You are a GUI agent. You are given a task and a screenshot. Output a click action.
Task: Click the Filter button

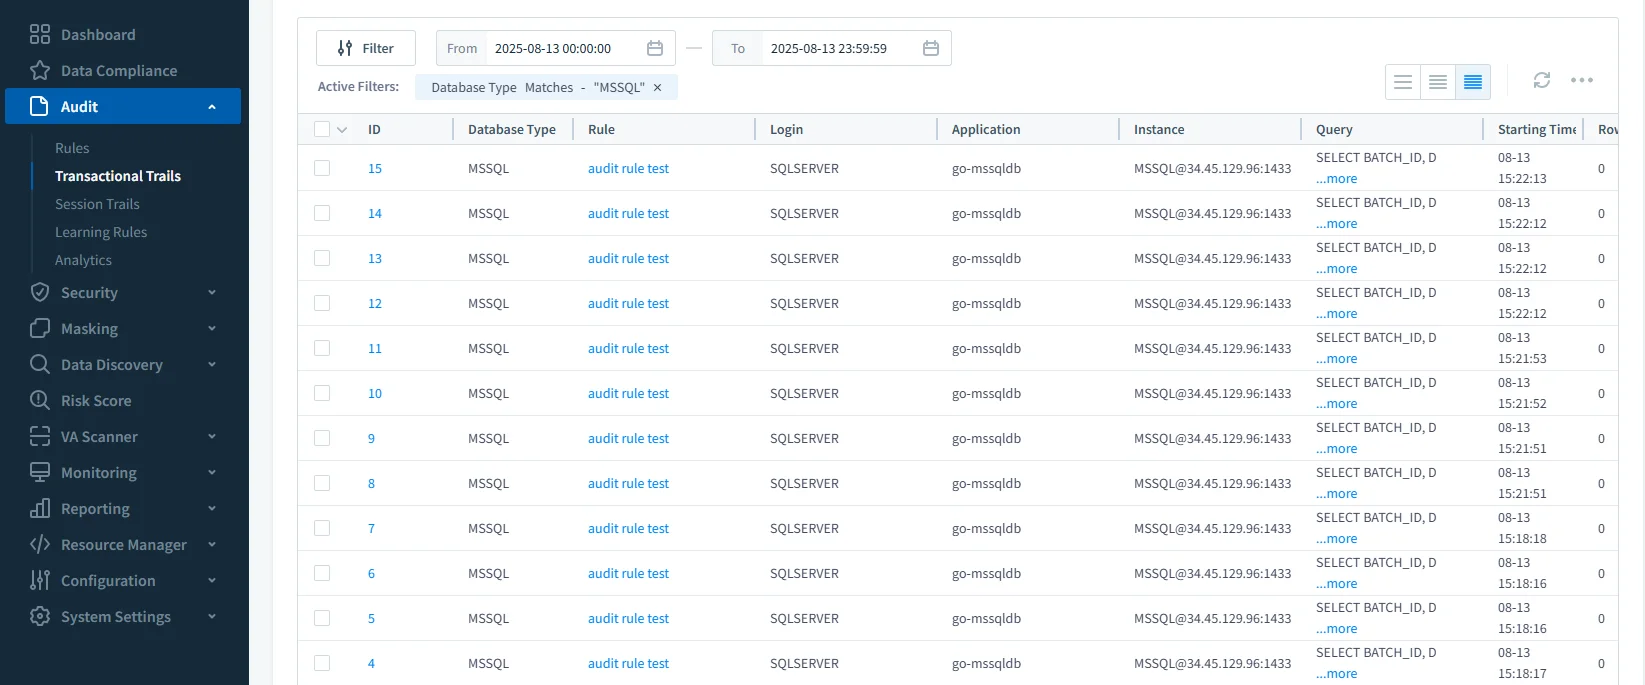[366, 48]
